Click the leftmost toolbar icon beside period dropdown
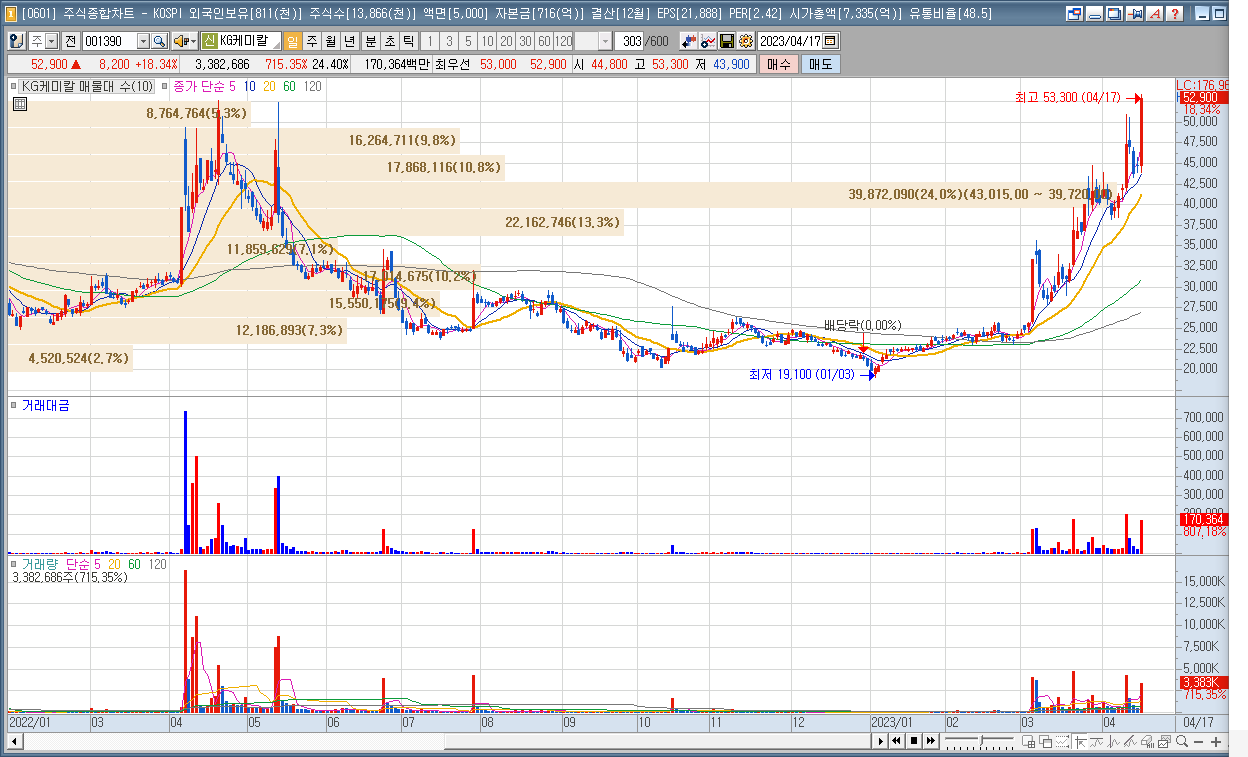This screenshot has width=1248, height=757. point(17,41)
